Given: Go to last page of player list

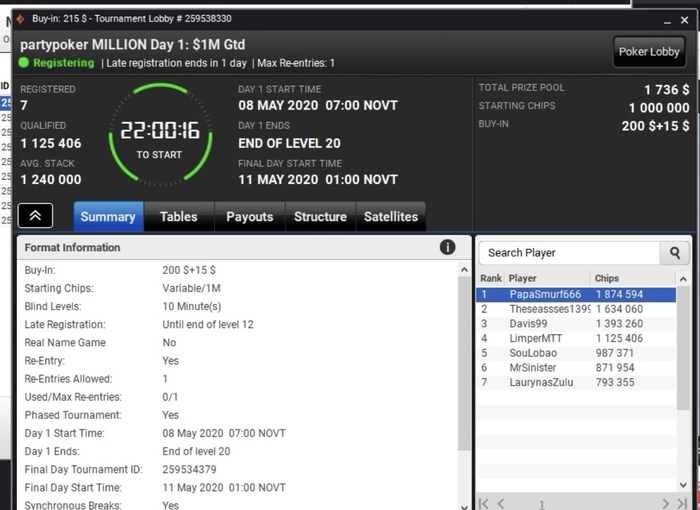Looking at the screenshot, I should pyautogui.click(x=682, y=504).
